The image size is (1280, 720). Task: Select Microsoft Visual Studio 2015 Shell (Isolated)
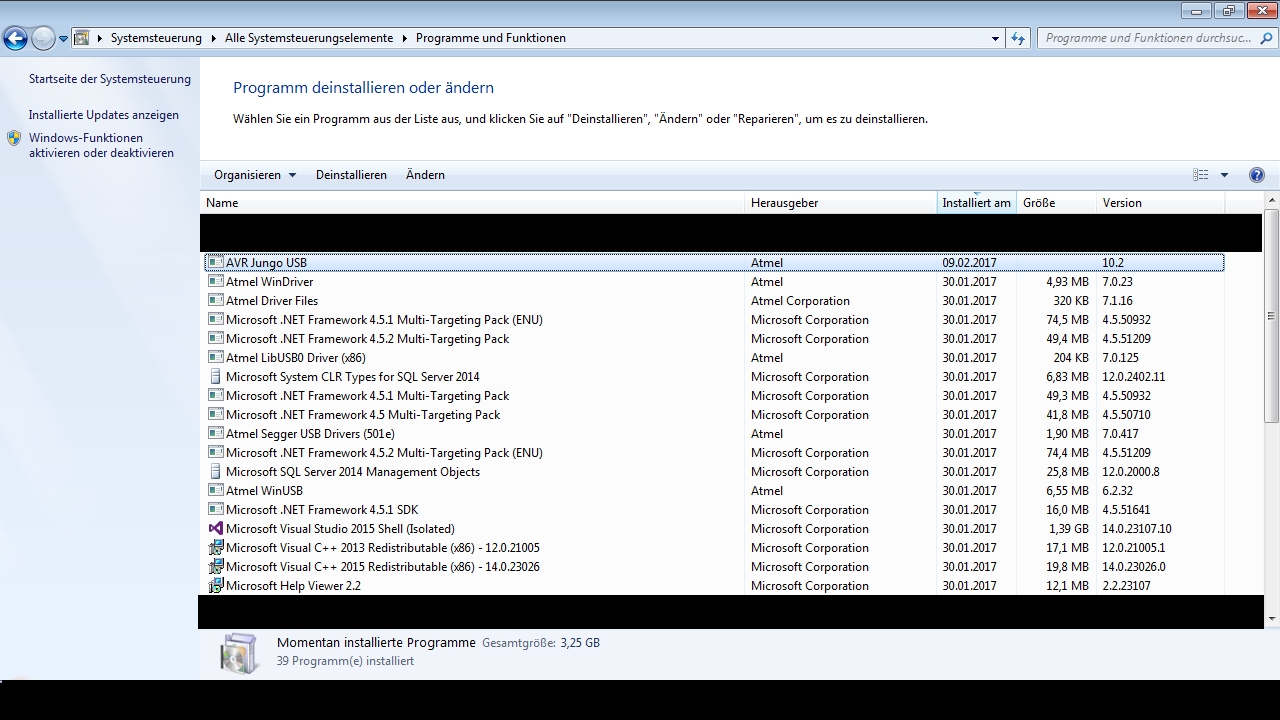(340, 529)
